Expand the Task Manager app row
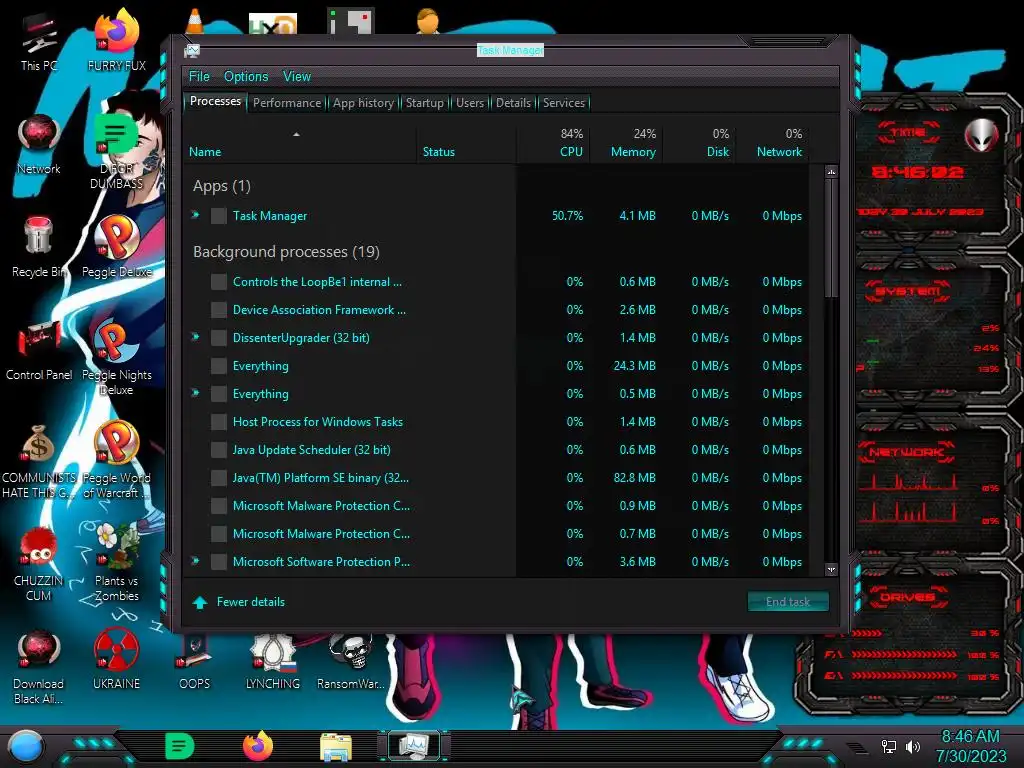The image size is (1024, 768). [195, 215]
